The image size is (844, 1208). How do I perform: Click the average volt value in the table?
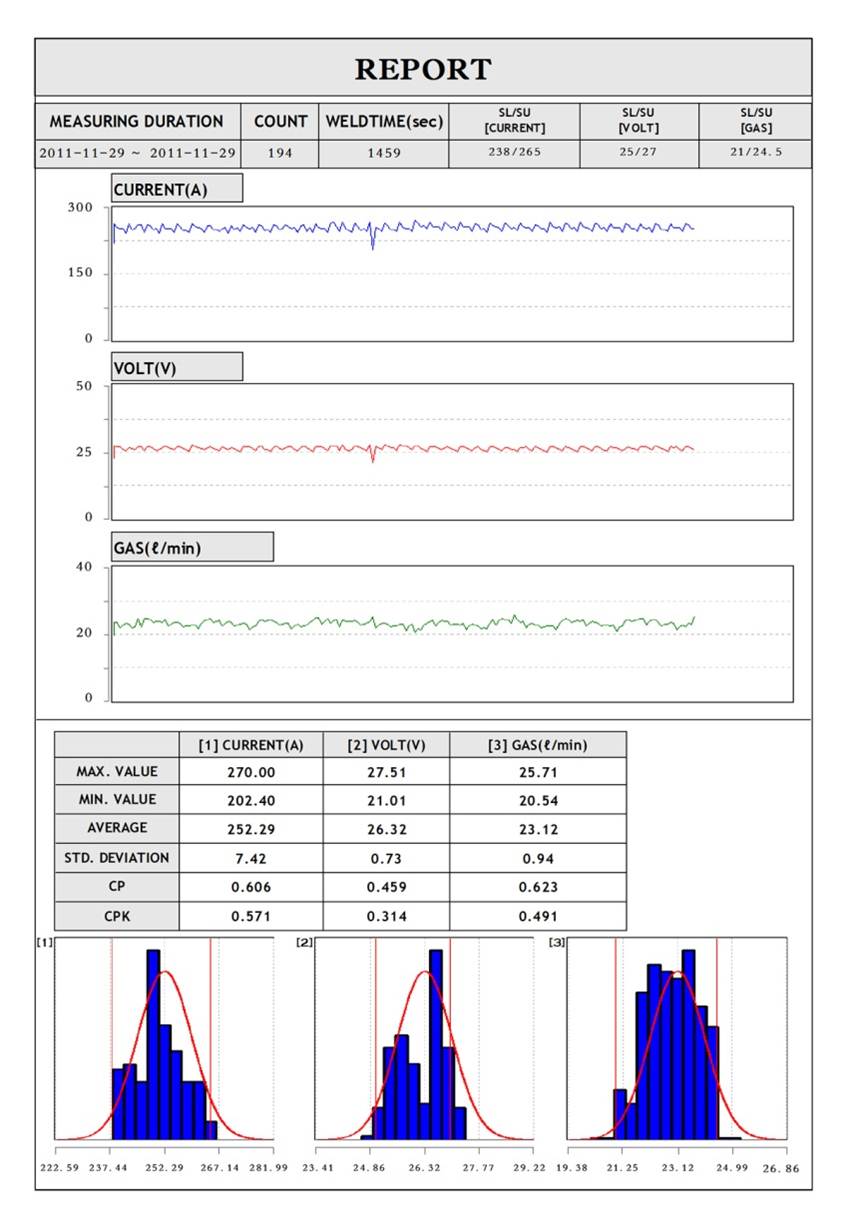pos(386,829)
